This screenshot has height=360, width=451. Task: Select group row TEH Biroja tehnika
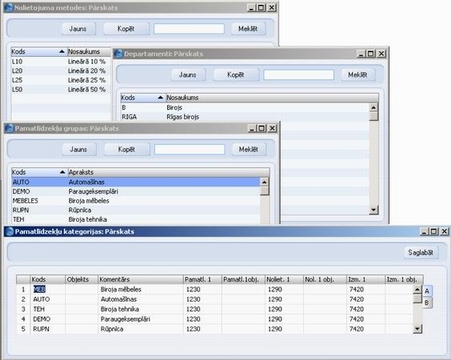coord(136,220)
